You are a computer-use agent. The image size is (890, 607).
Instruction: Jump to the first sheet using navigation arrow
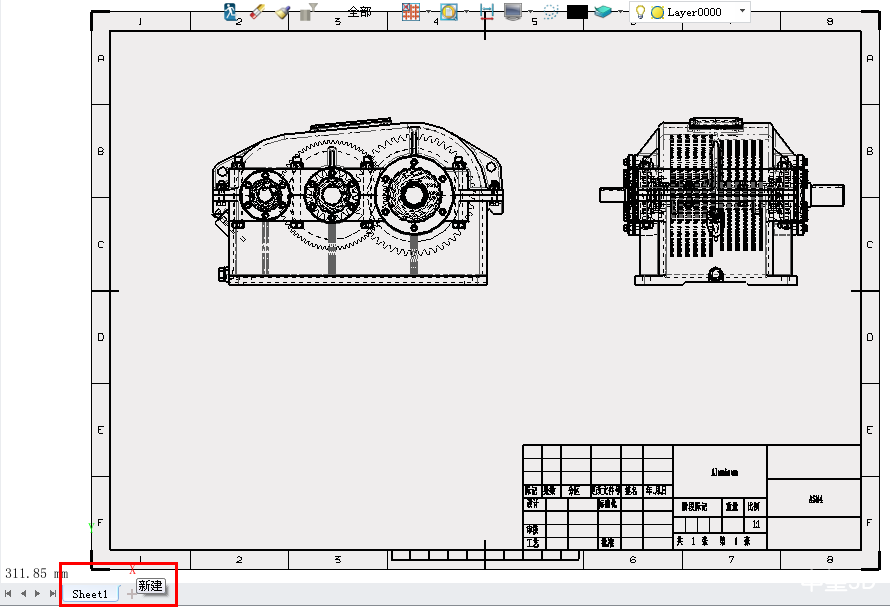[10, 594]
